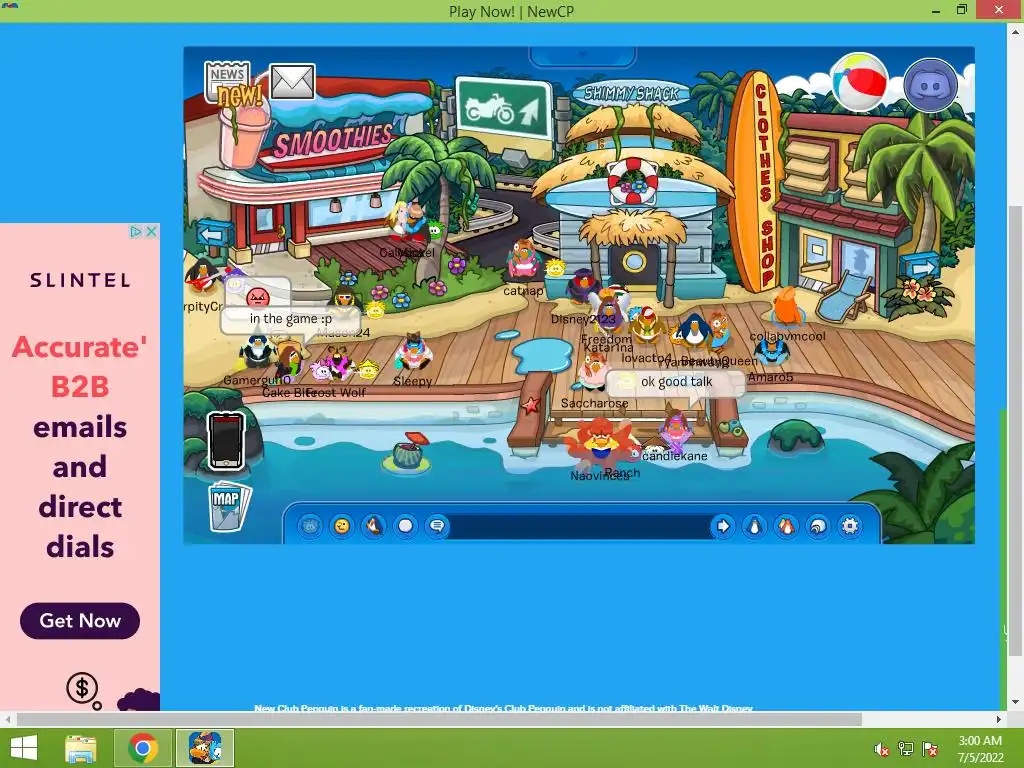Click the horizontal scrollbar right arrow
The image size is (1024, 768).
click(x=999, y=719)
